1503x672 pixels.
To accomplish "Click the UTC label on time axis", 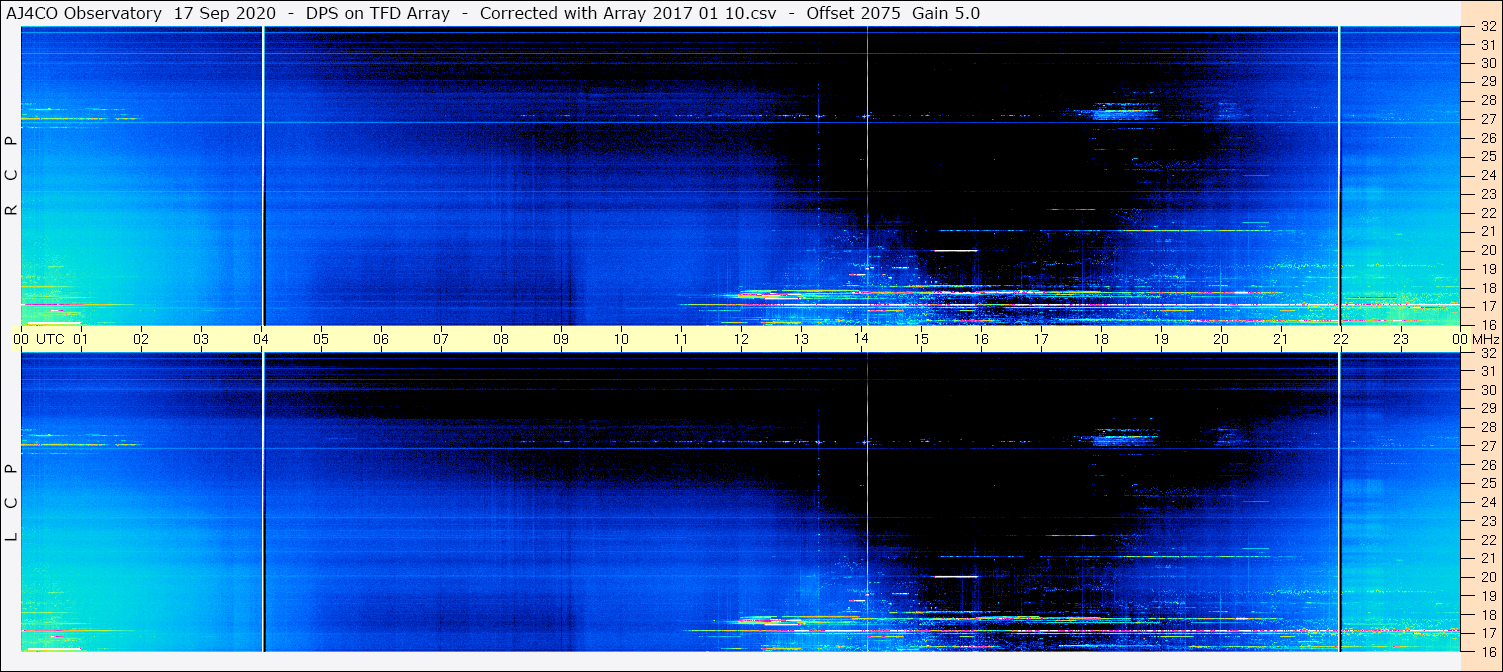I will click(50, 339).
